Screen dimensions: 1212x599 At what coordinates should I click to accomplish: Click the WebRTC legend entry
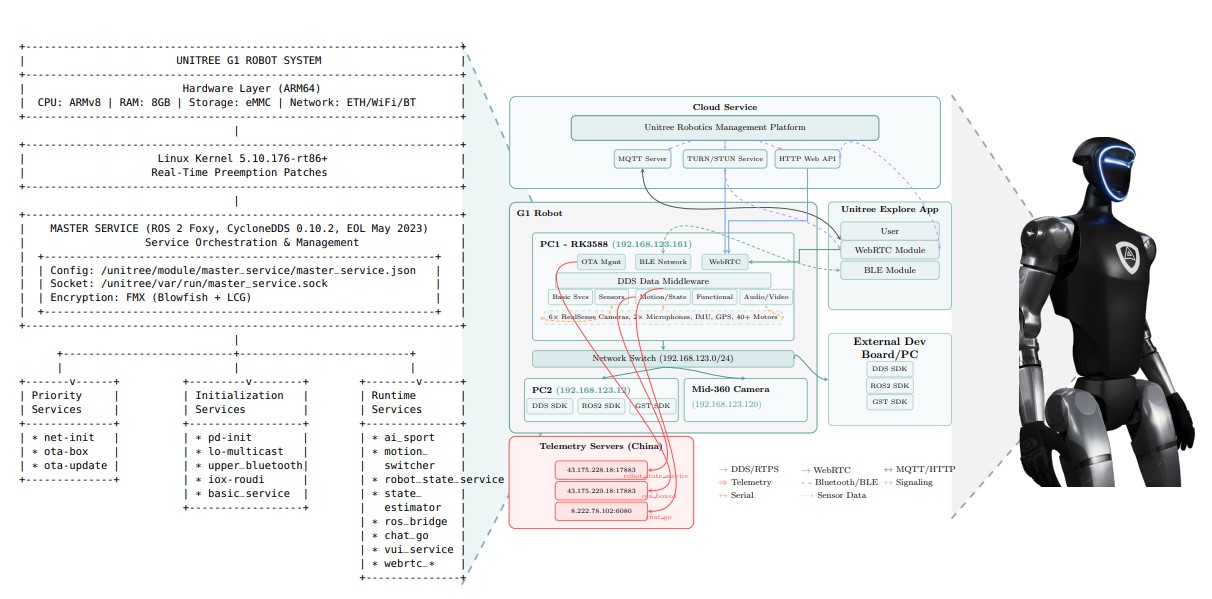[826, 468]
